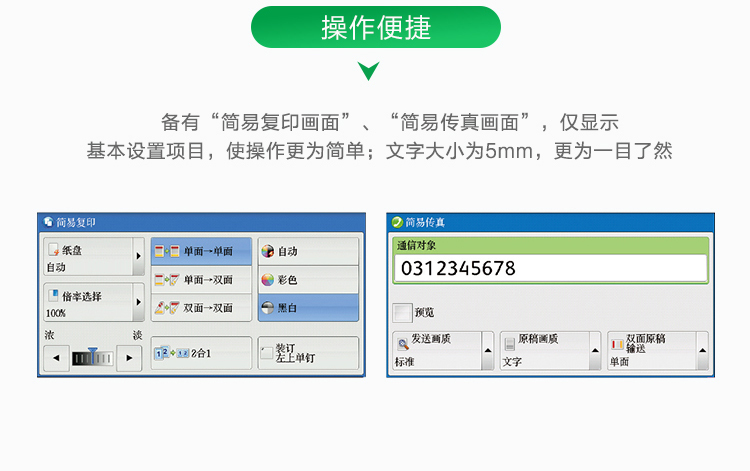Click the 浓 density label
Viewport: 750px width, 471px height.
click(49, 335)
